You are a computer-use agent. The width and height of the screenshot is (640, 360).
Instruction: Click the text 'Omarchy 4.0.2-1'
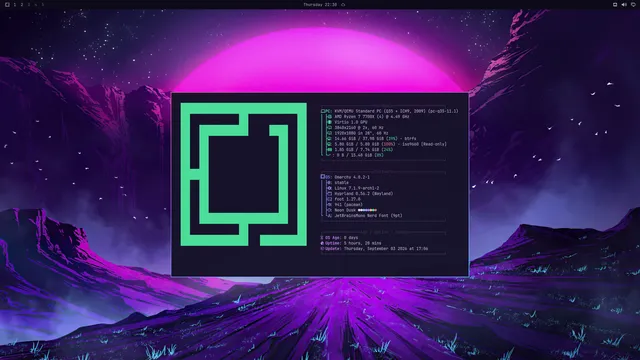(x=352, y=177)
